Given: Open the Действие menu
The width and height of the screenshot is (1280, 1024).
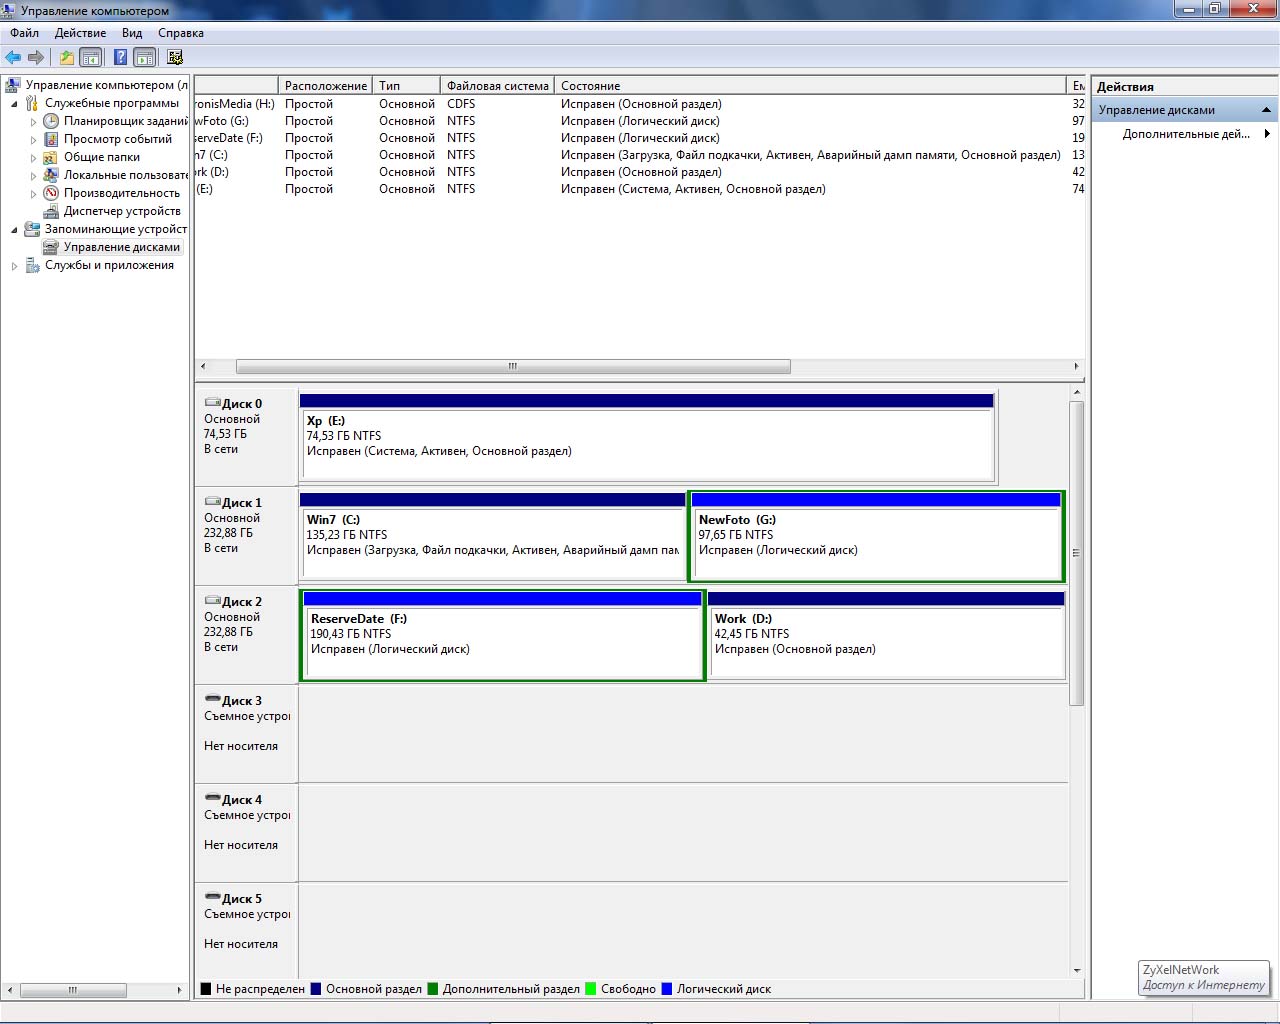Looking at the screenshot, I should pos(80,33).
